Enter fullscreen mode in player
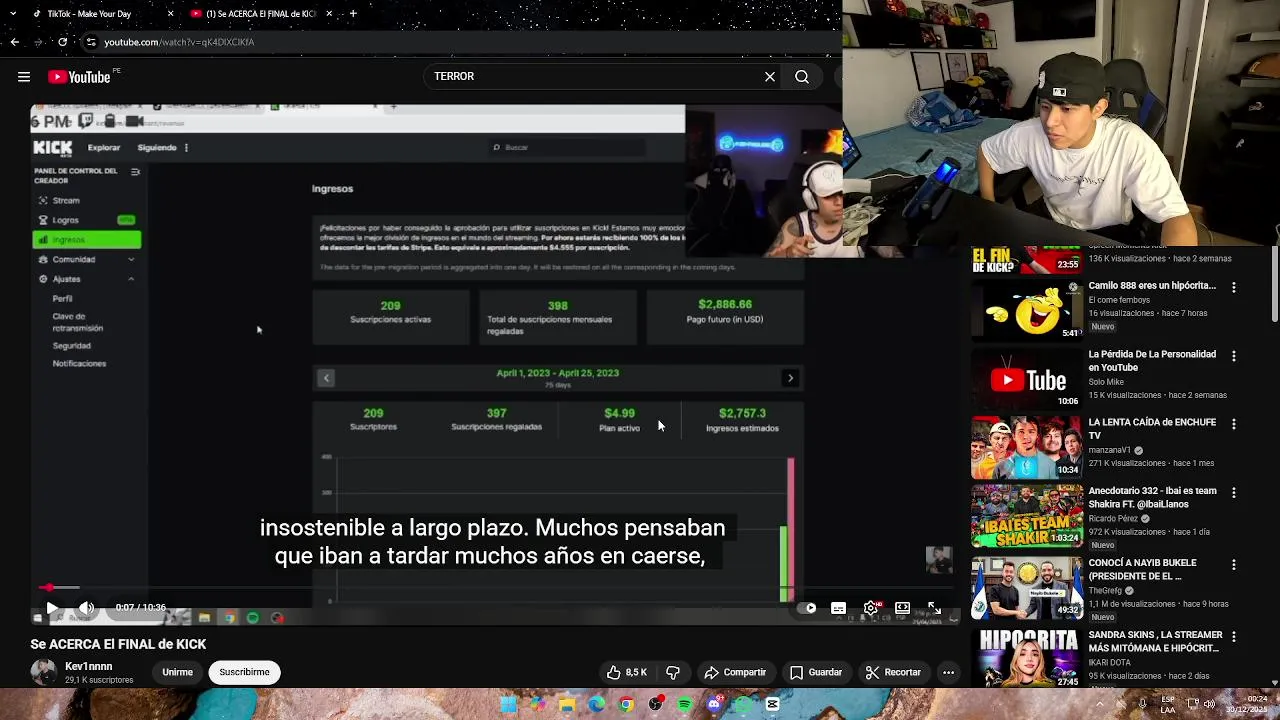This screenshot has width=1280, height=720. (x=934, y=608)
